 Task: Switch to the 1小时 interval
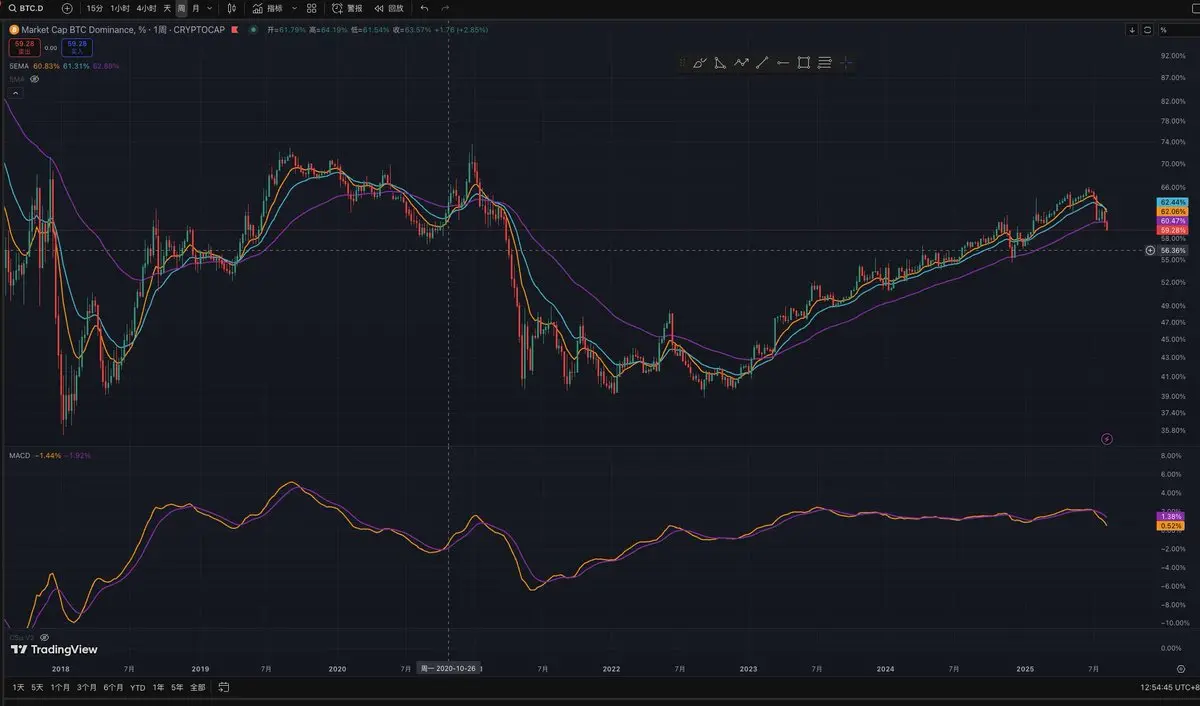[x=120, y=8]
